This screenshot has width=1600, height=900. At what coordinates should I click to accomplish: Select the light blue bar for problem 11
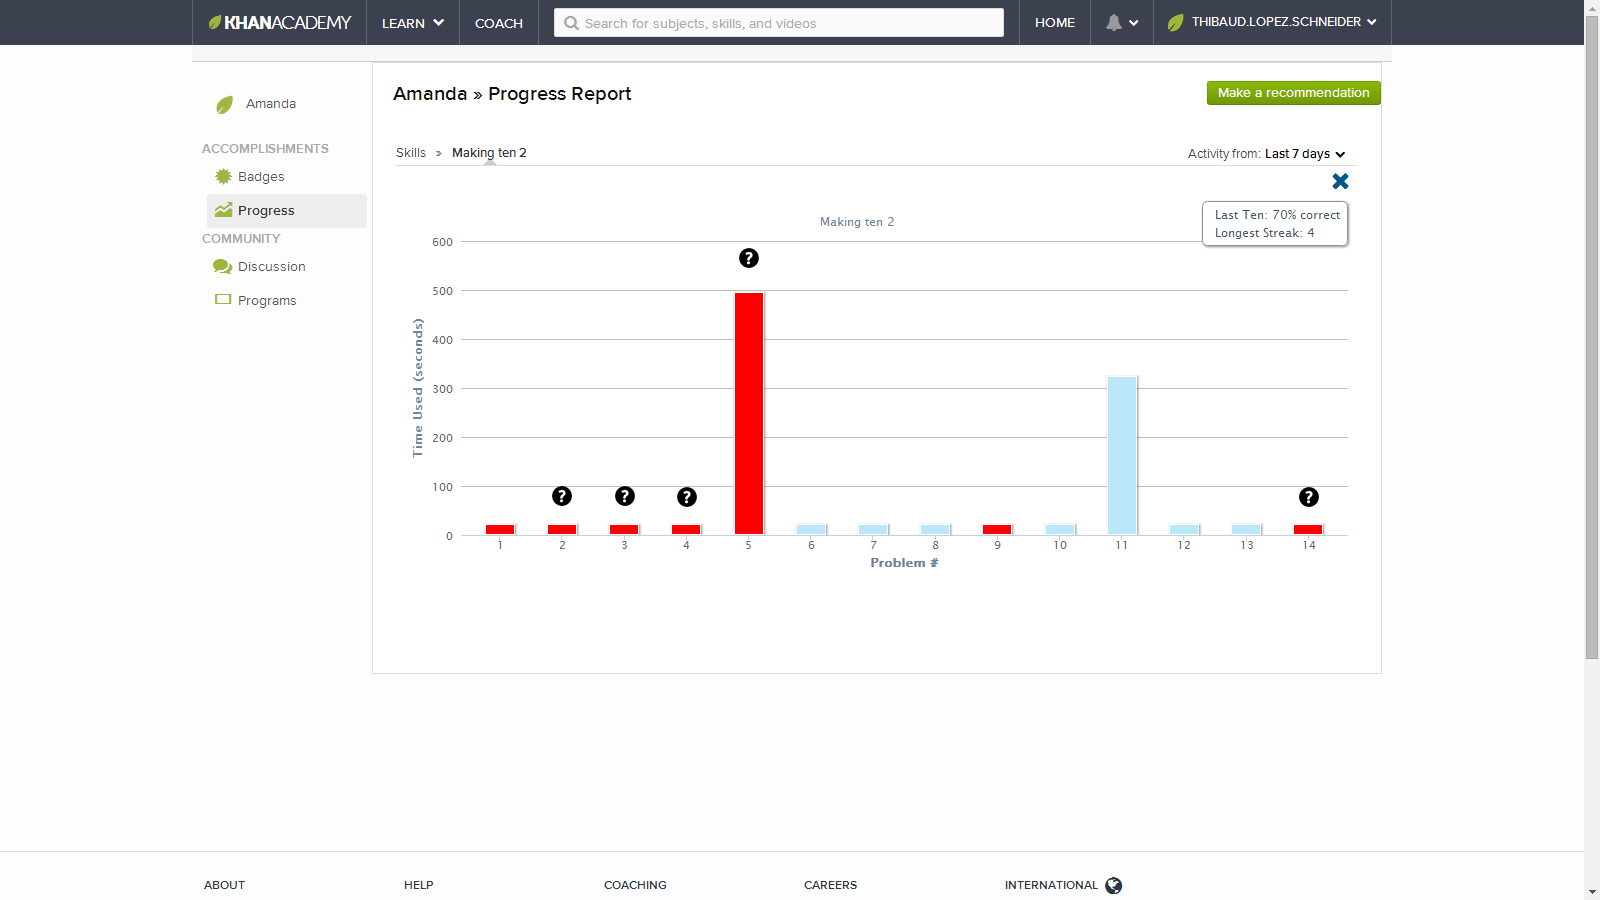[1122, 455]
